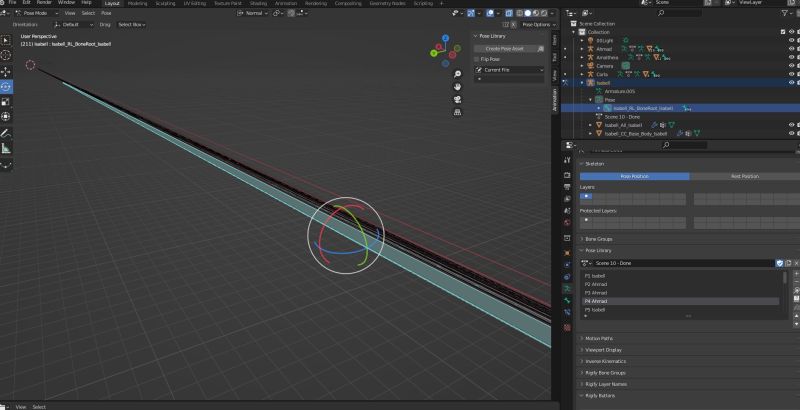
Task: Toggle Collection exclude checkbox in outliner
Action: pyautogui.click(x=783, y=32)
